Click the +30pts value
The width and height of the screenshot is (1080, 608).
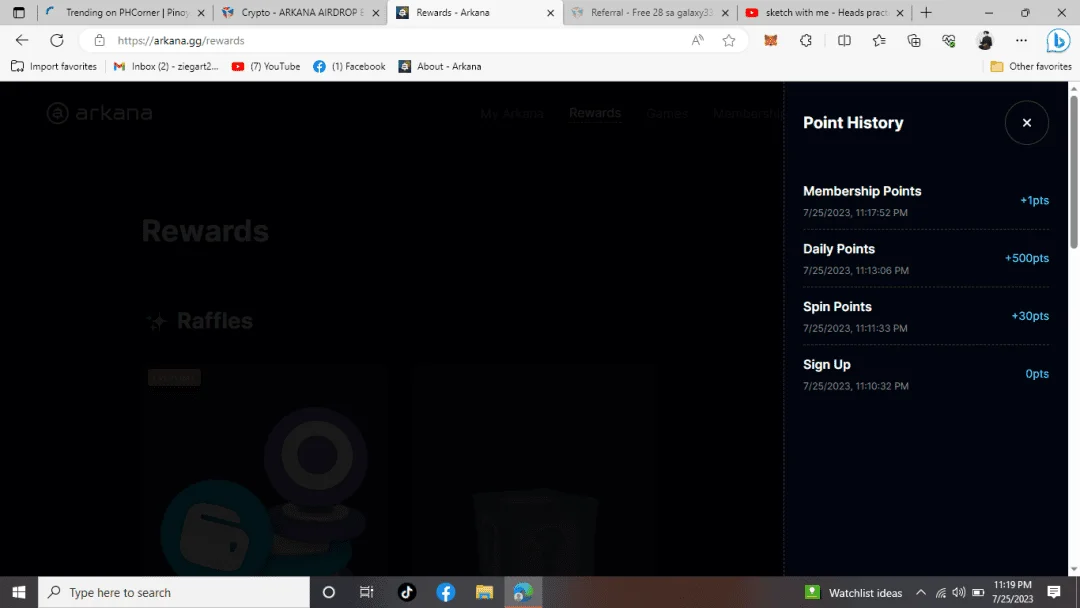[1030, 316]
